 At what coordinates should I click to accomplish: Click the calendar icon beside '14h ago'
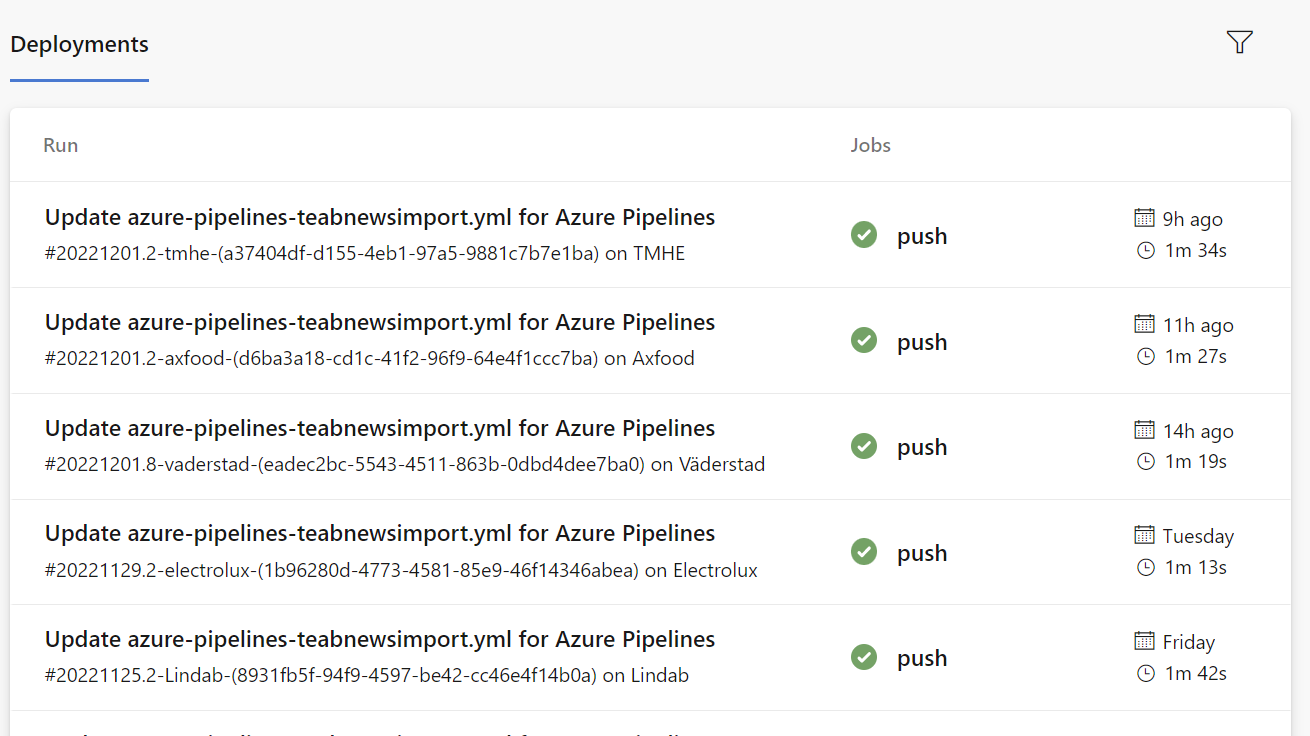tap(1145, 430)
